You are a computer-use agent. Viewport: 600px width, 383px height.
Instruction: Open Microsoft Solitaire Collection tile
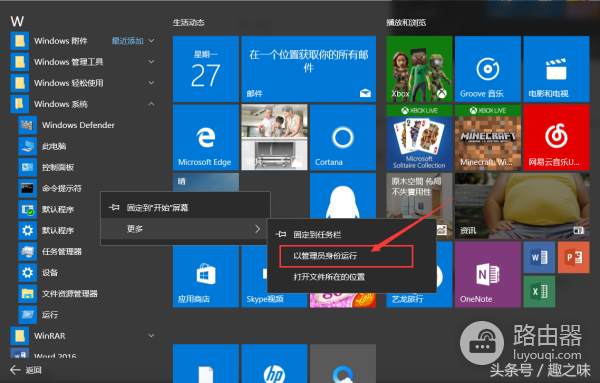click(419, 137)
